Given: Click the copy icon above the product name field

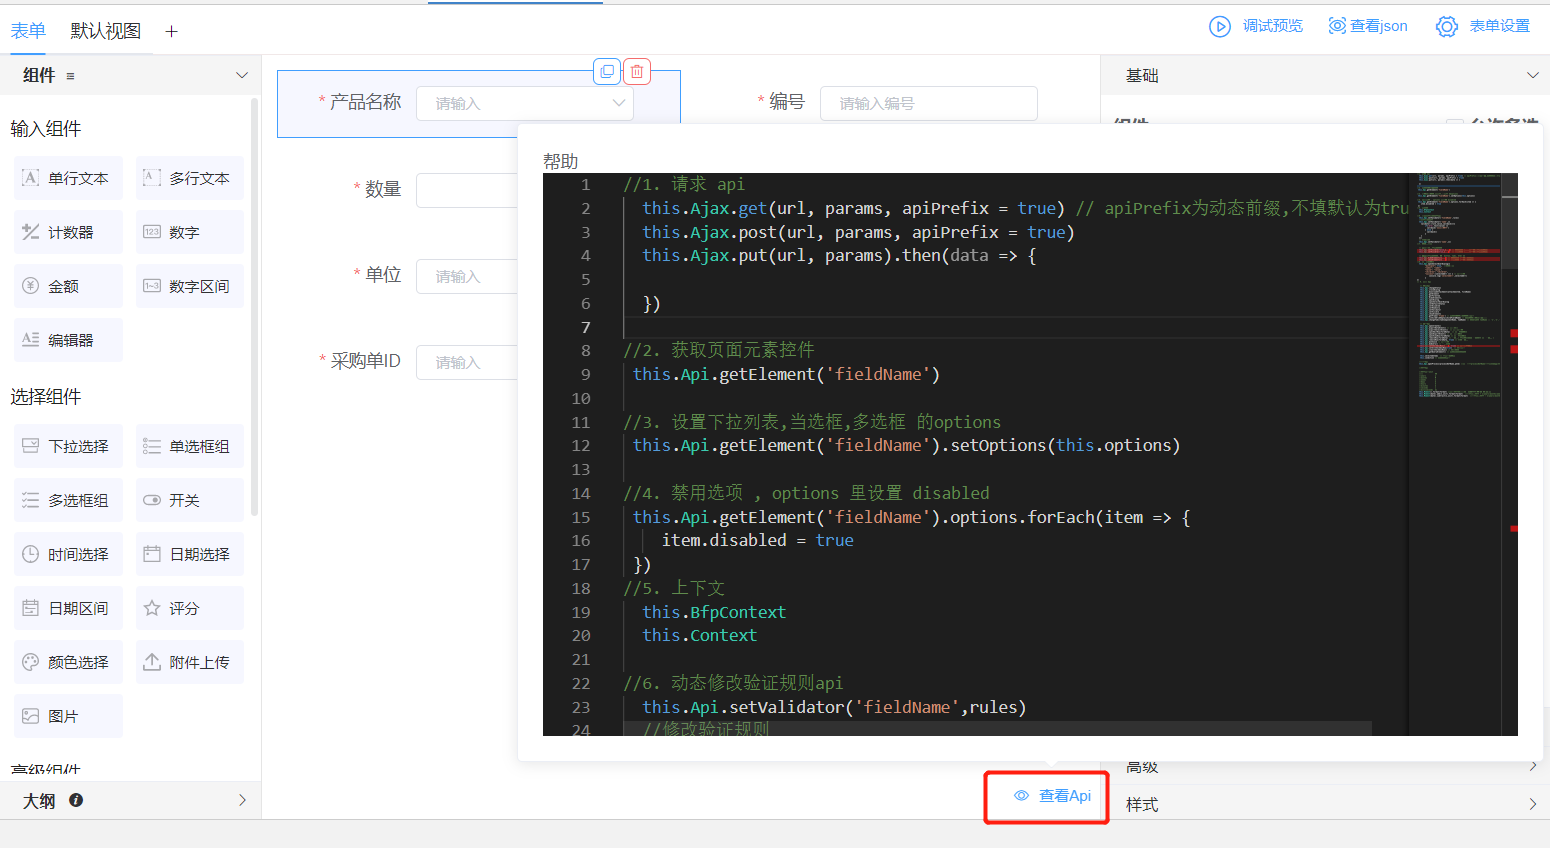Looking at the screenshot, I should tap(607, 72).
